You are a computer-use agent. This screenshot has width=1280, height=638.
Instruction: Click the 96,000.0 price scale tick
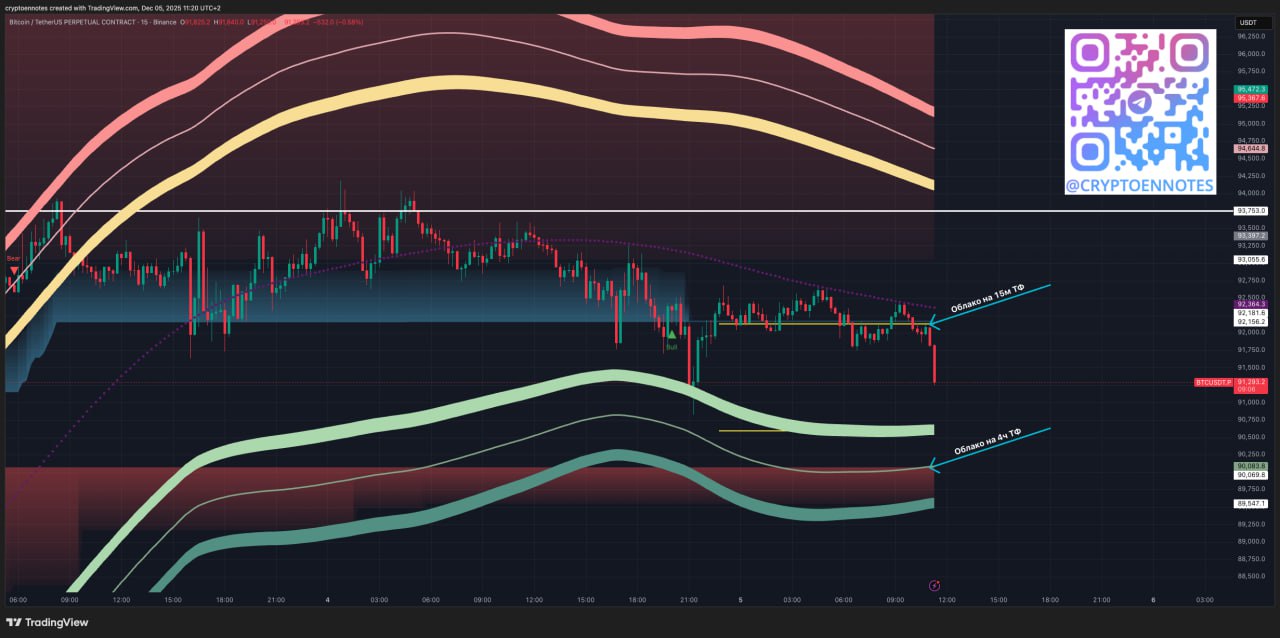pos(1251,53)
